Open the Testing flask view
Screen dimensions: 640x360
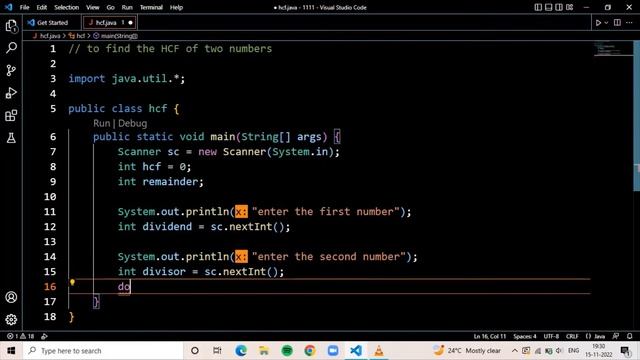[11, 138]
